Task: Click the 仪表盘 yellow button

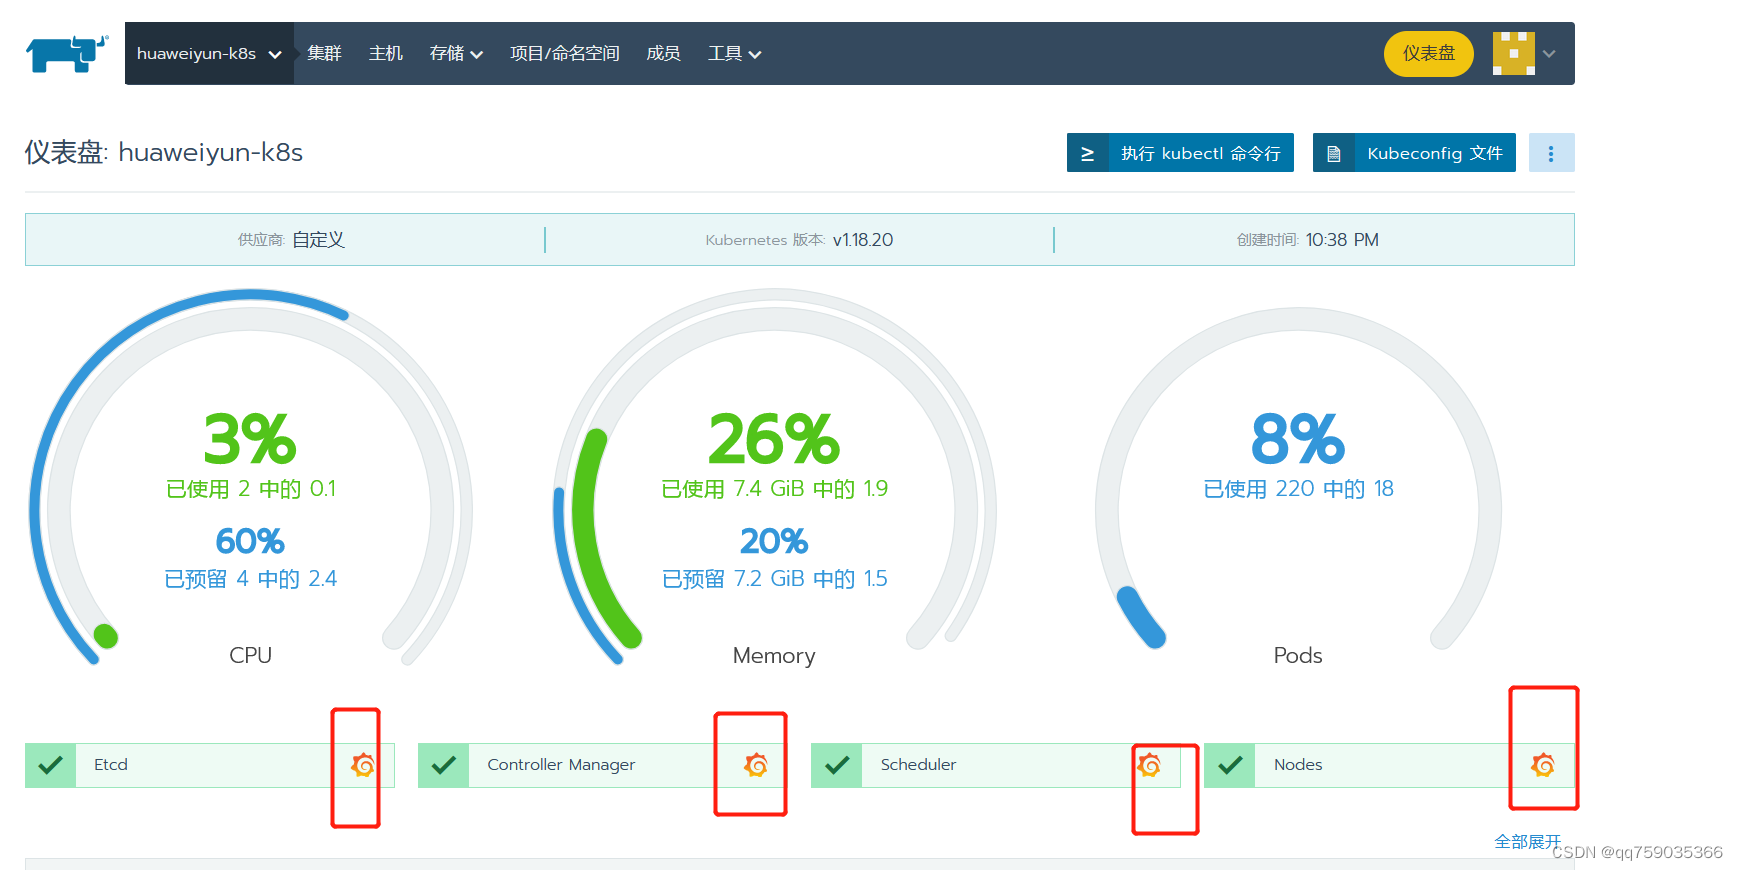Action: tap(1429, 54)
